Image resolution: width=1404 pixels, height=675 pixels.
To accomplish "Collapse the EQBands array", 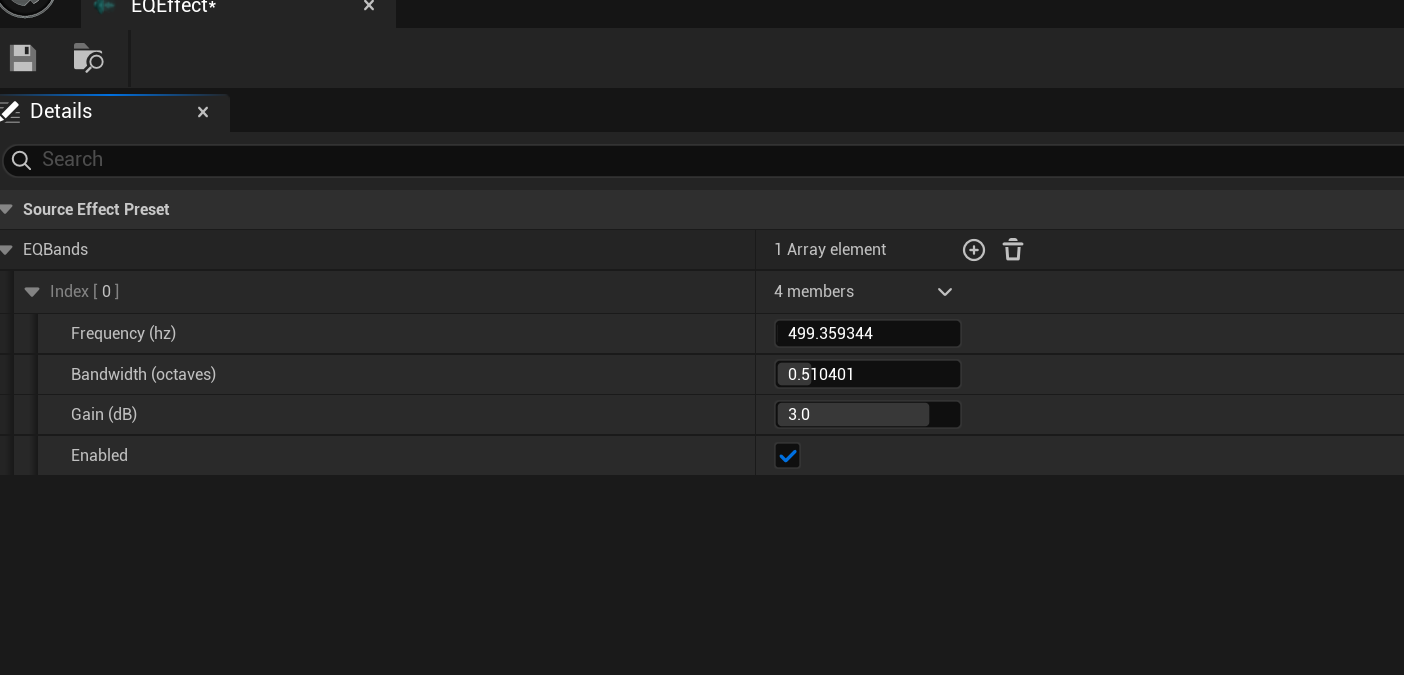I will click(7, 250).
